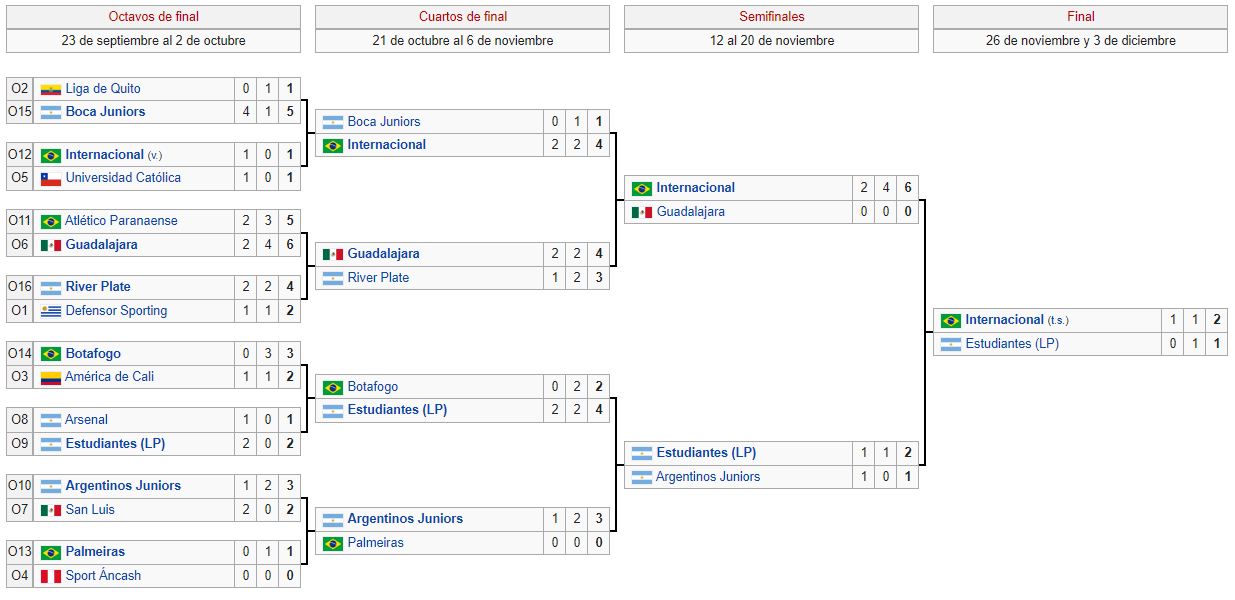Viewport: 1235px width, 600px height.
Task: Click Mexico flag beside Guadalajara in Semifinales
Action: pyautogui.click(x=642, y=212)
